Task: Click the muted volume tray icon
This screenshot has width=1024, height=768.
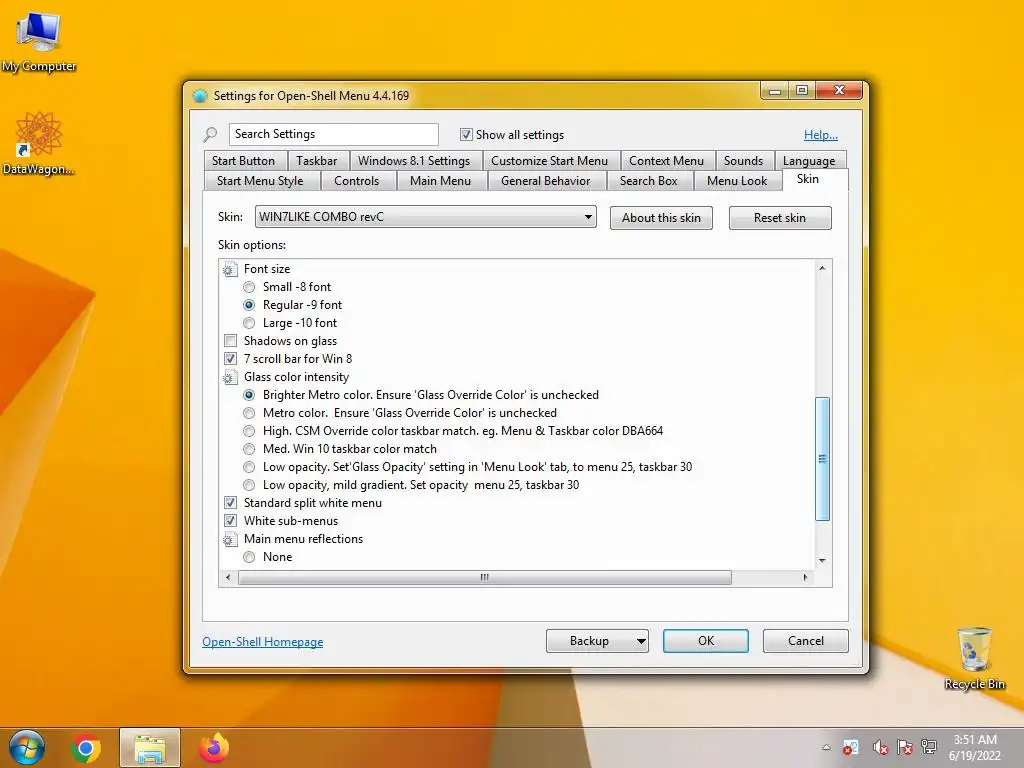Action: coord(880,747)
